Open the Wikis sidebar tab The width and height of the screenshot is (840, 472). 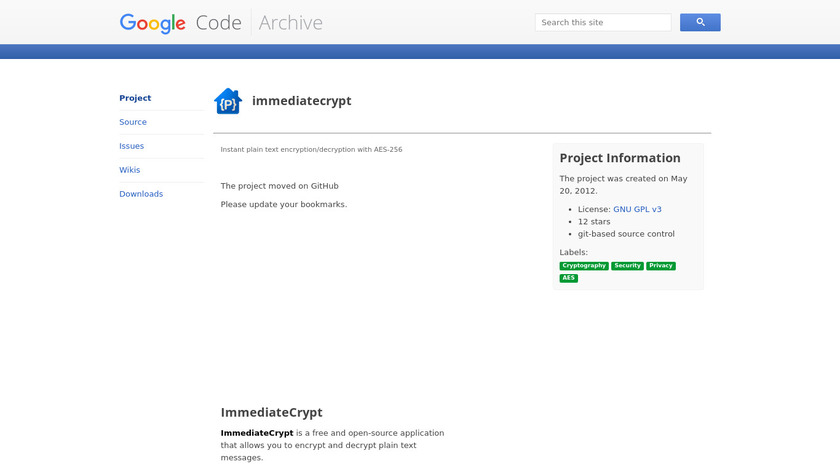pyautogui.click(x=130, y=170)
